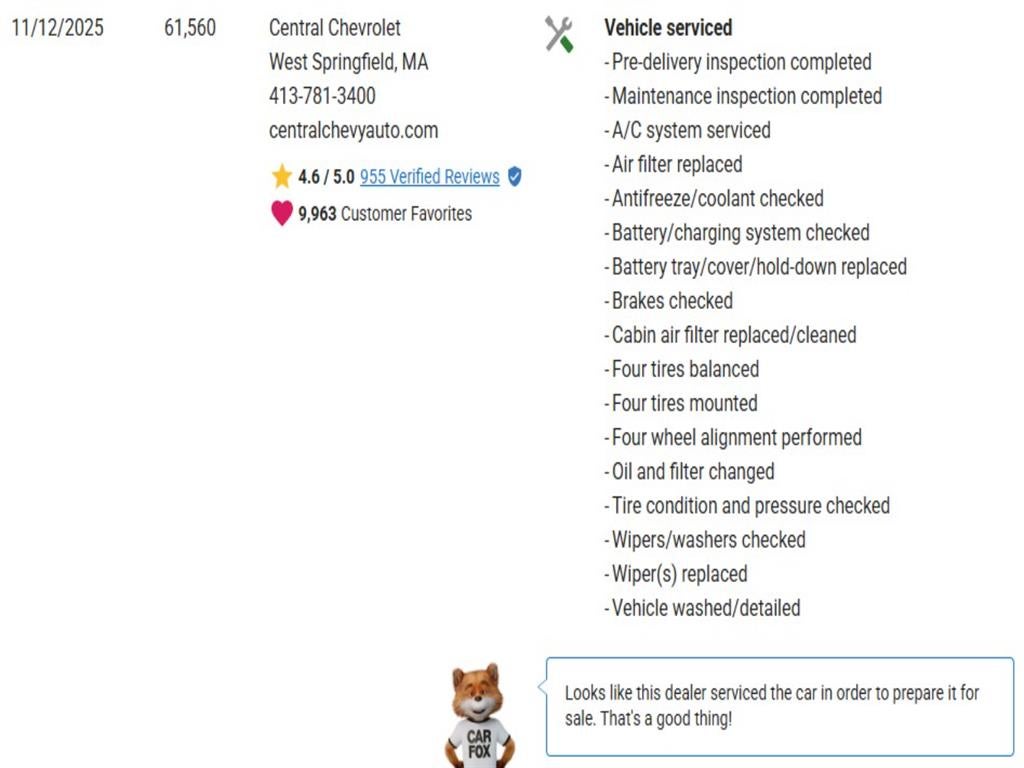Click the 413-781-3400 phone number
Screen dimensions: 1024x768
point(322,96)
